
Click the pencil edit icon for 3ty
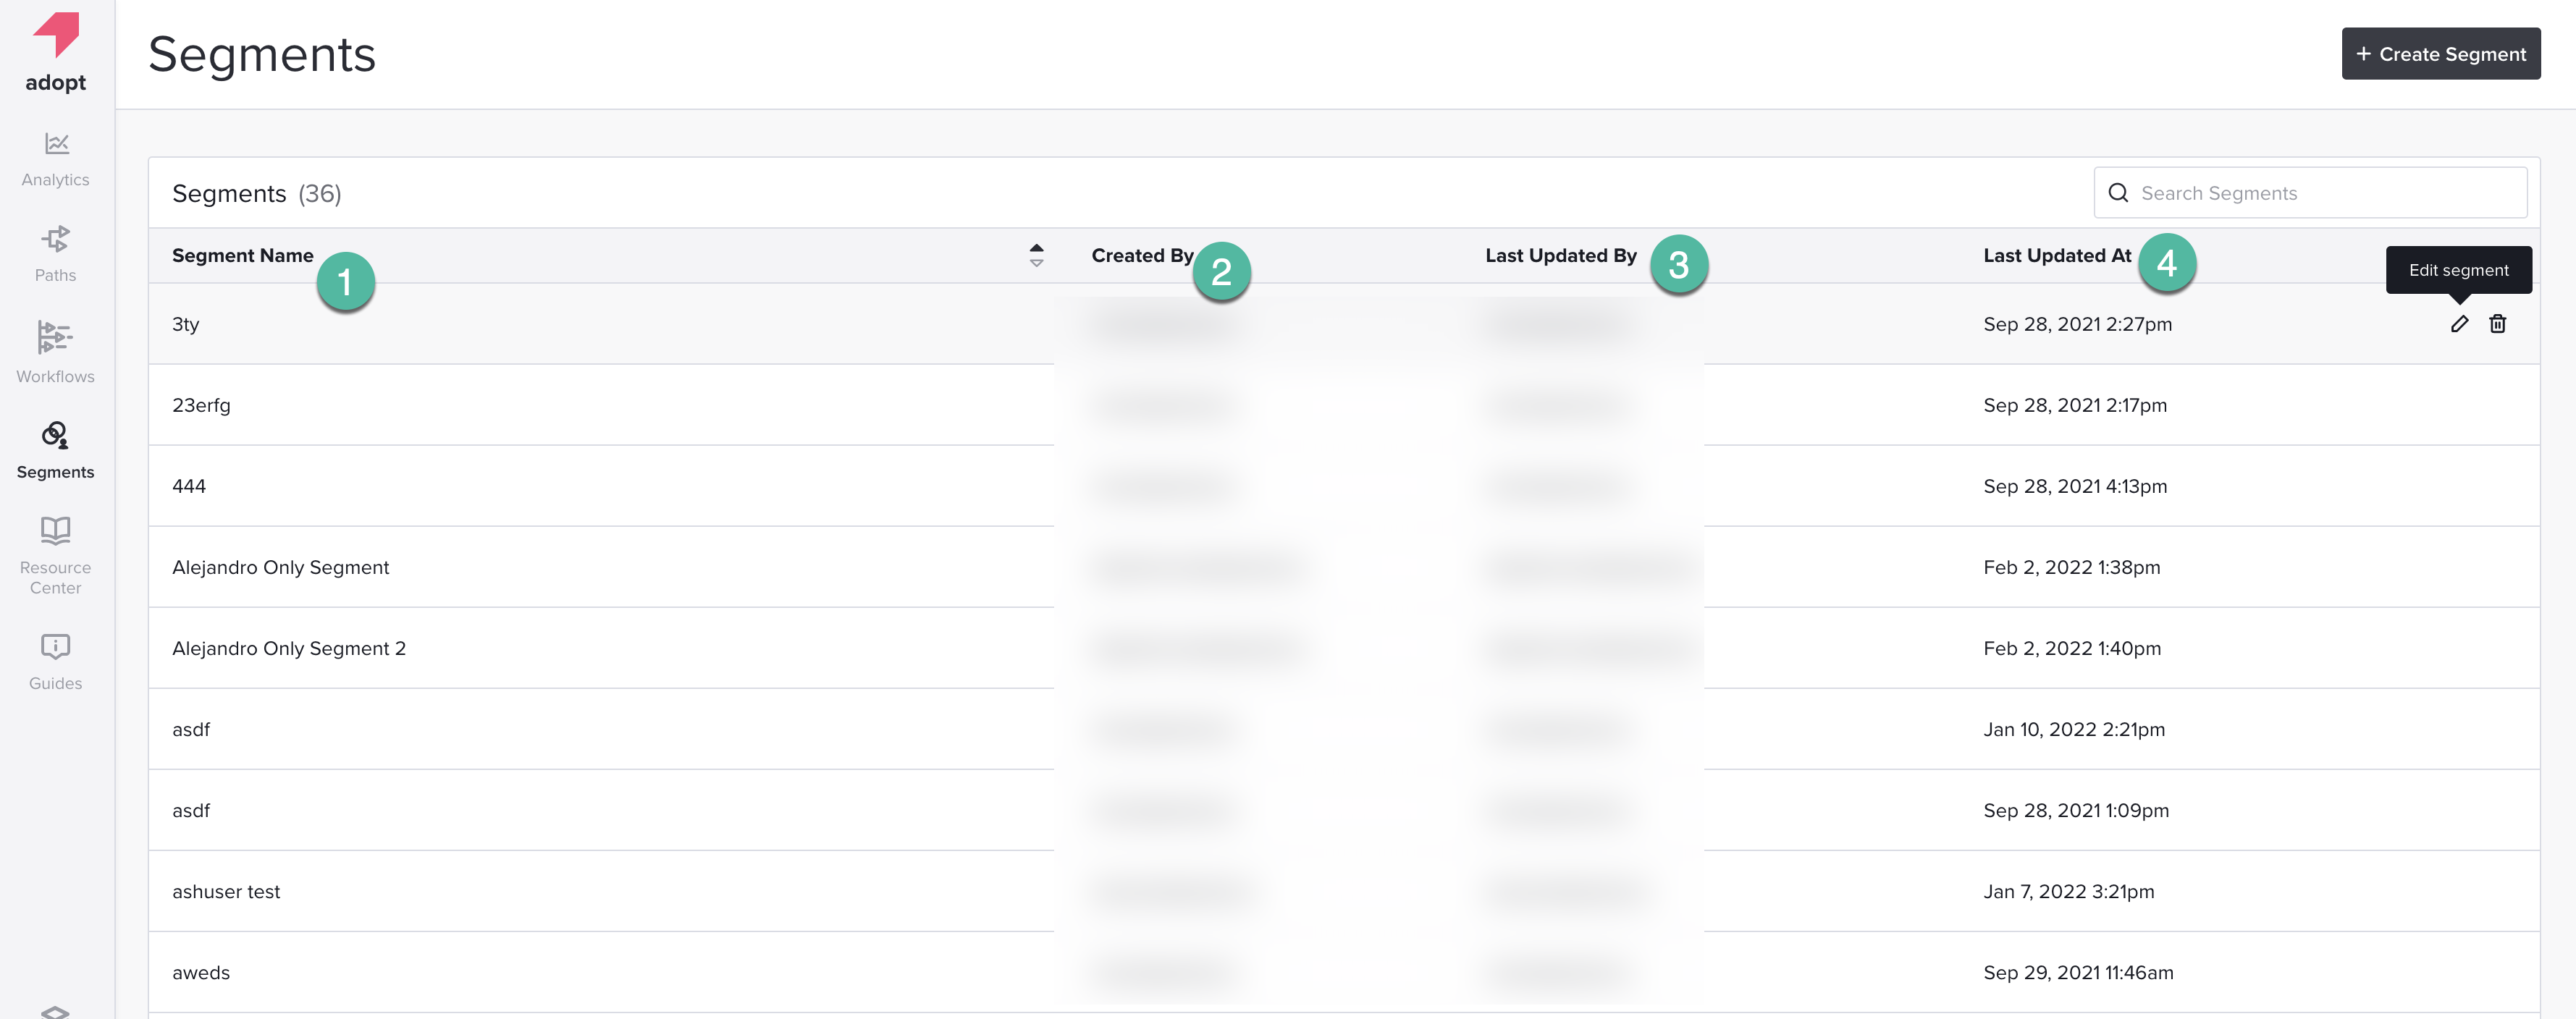[2459, 323]
